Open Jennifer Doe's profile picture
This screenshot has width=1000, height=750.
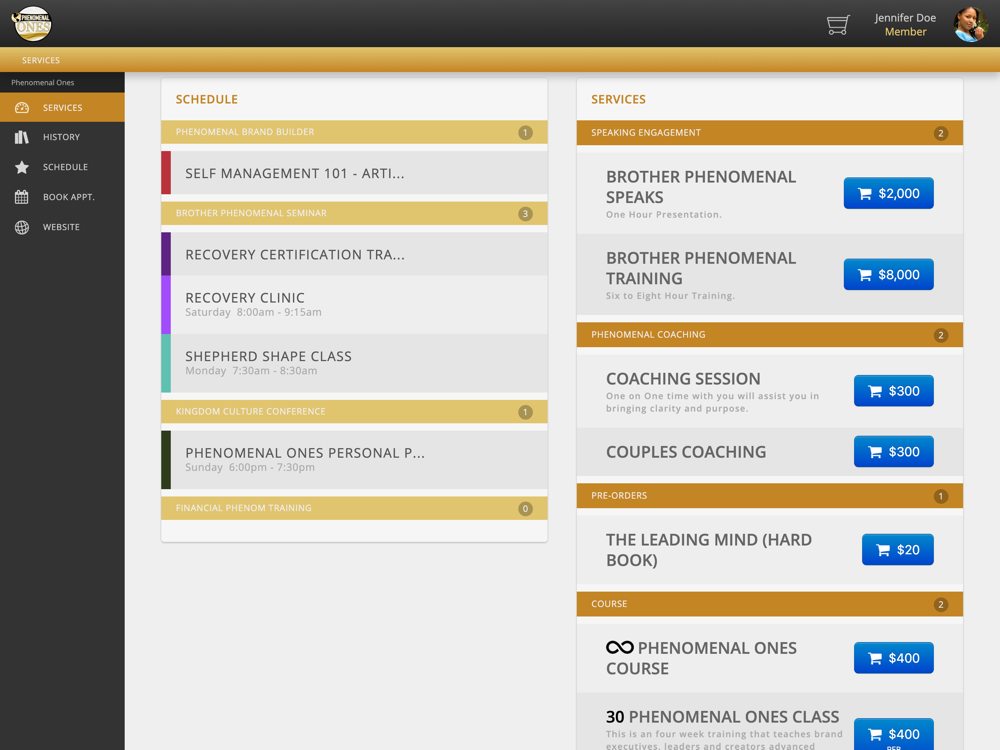(x=970, y=24)
